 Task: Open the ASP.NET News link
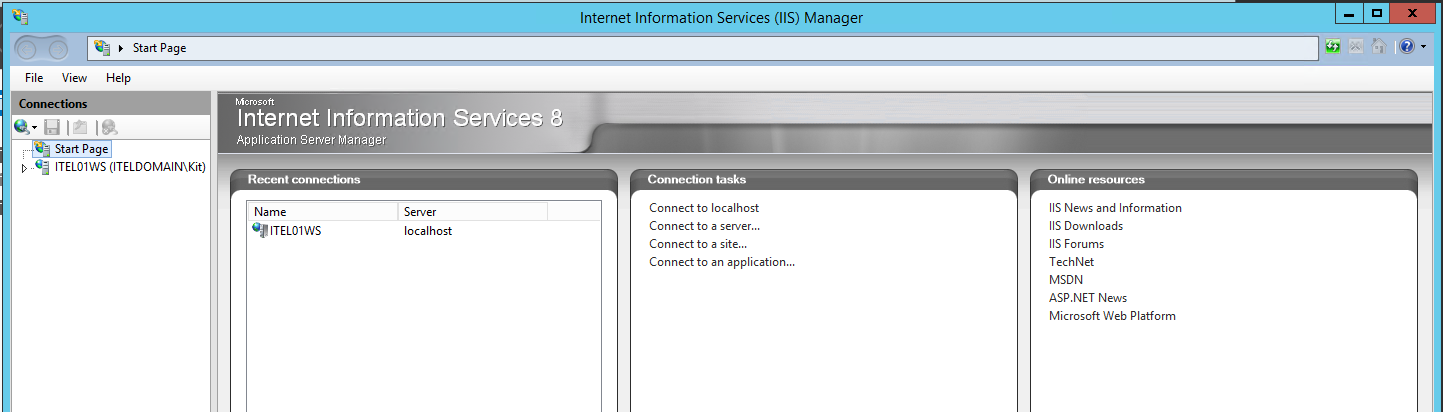coord(1088,298)
